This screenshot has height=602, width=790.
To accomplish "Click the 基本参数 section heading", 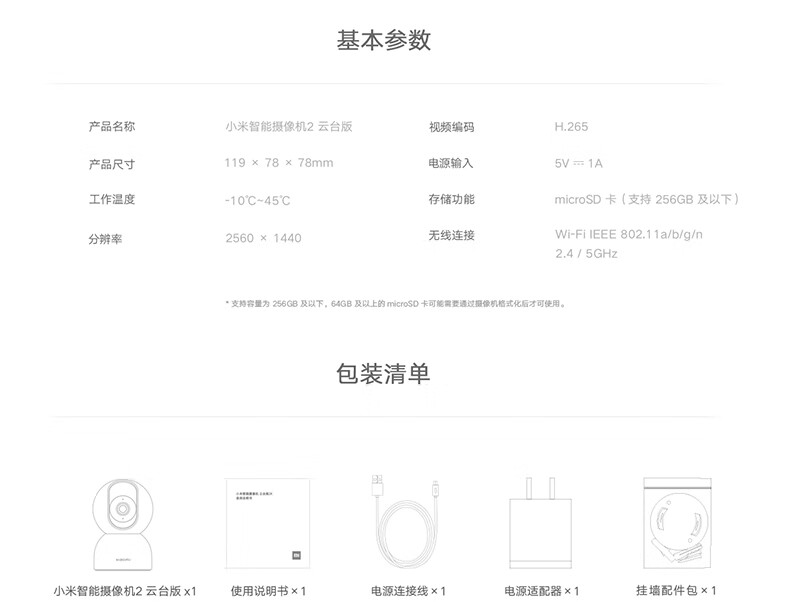I will 384,41.
